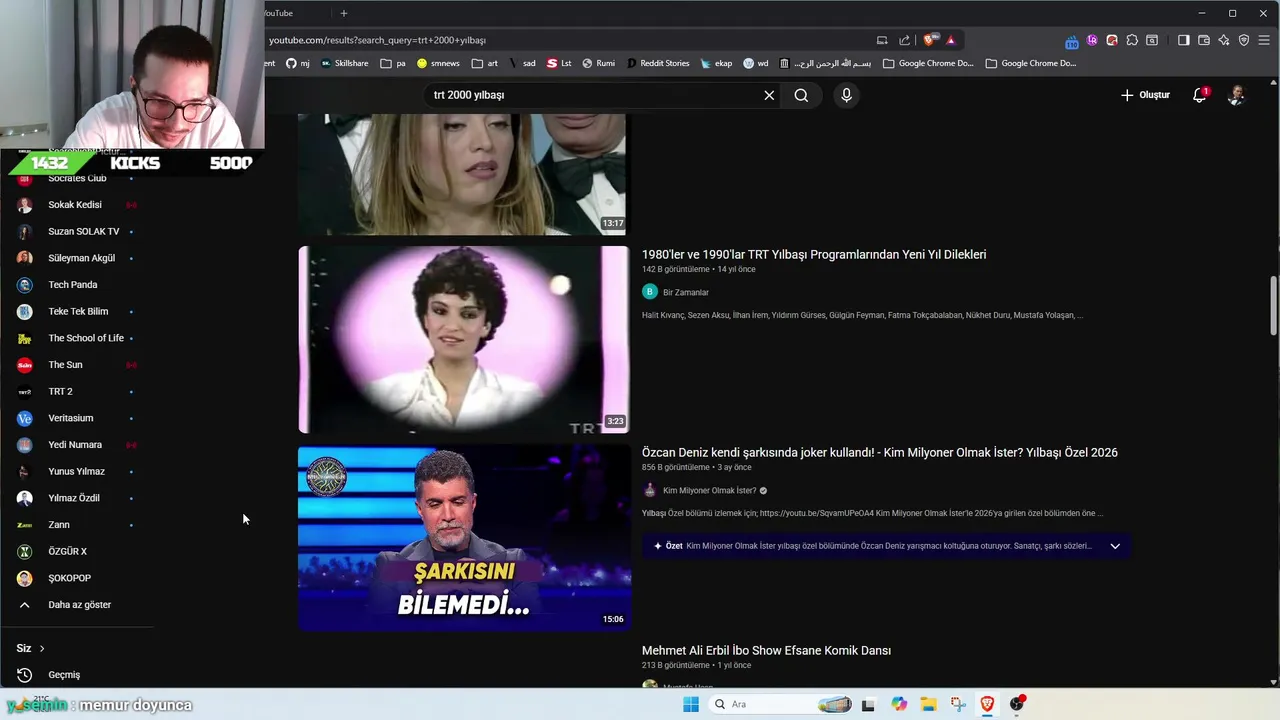Open Copilot from the taskbar
This screenshot has width=1280, height=720.
pyautogui.click(x=899, y=704)
